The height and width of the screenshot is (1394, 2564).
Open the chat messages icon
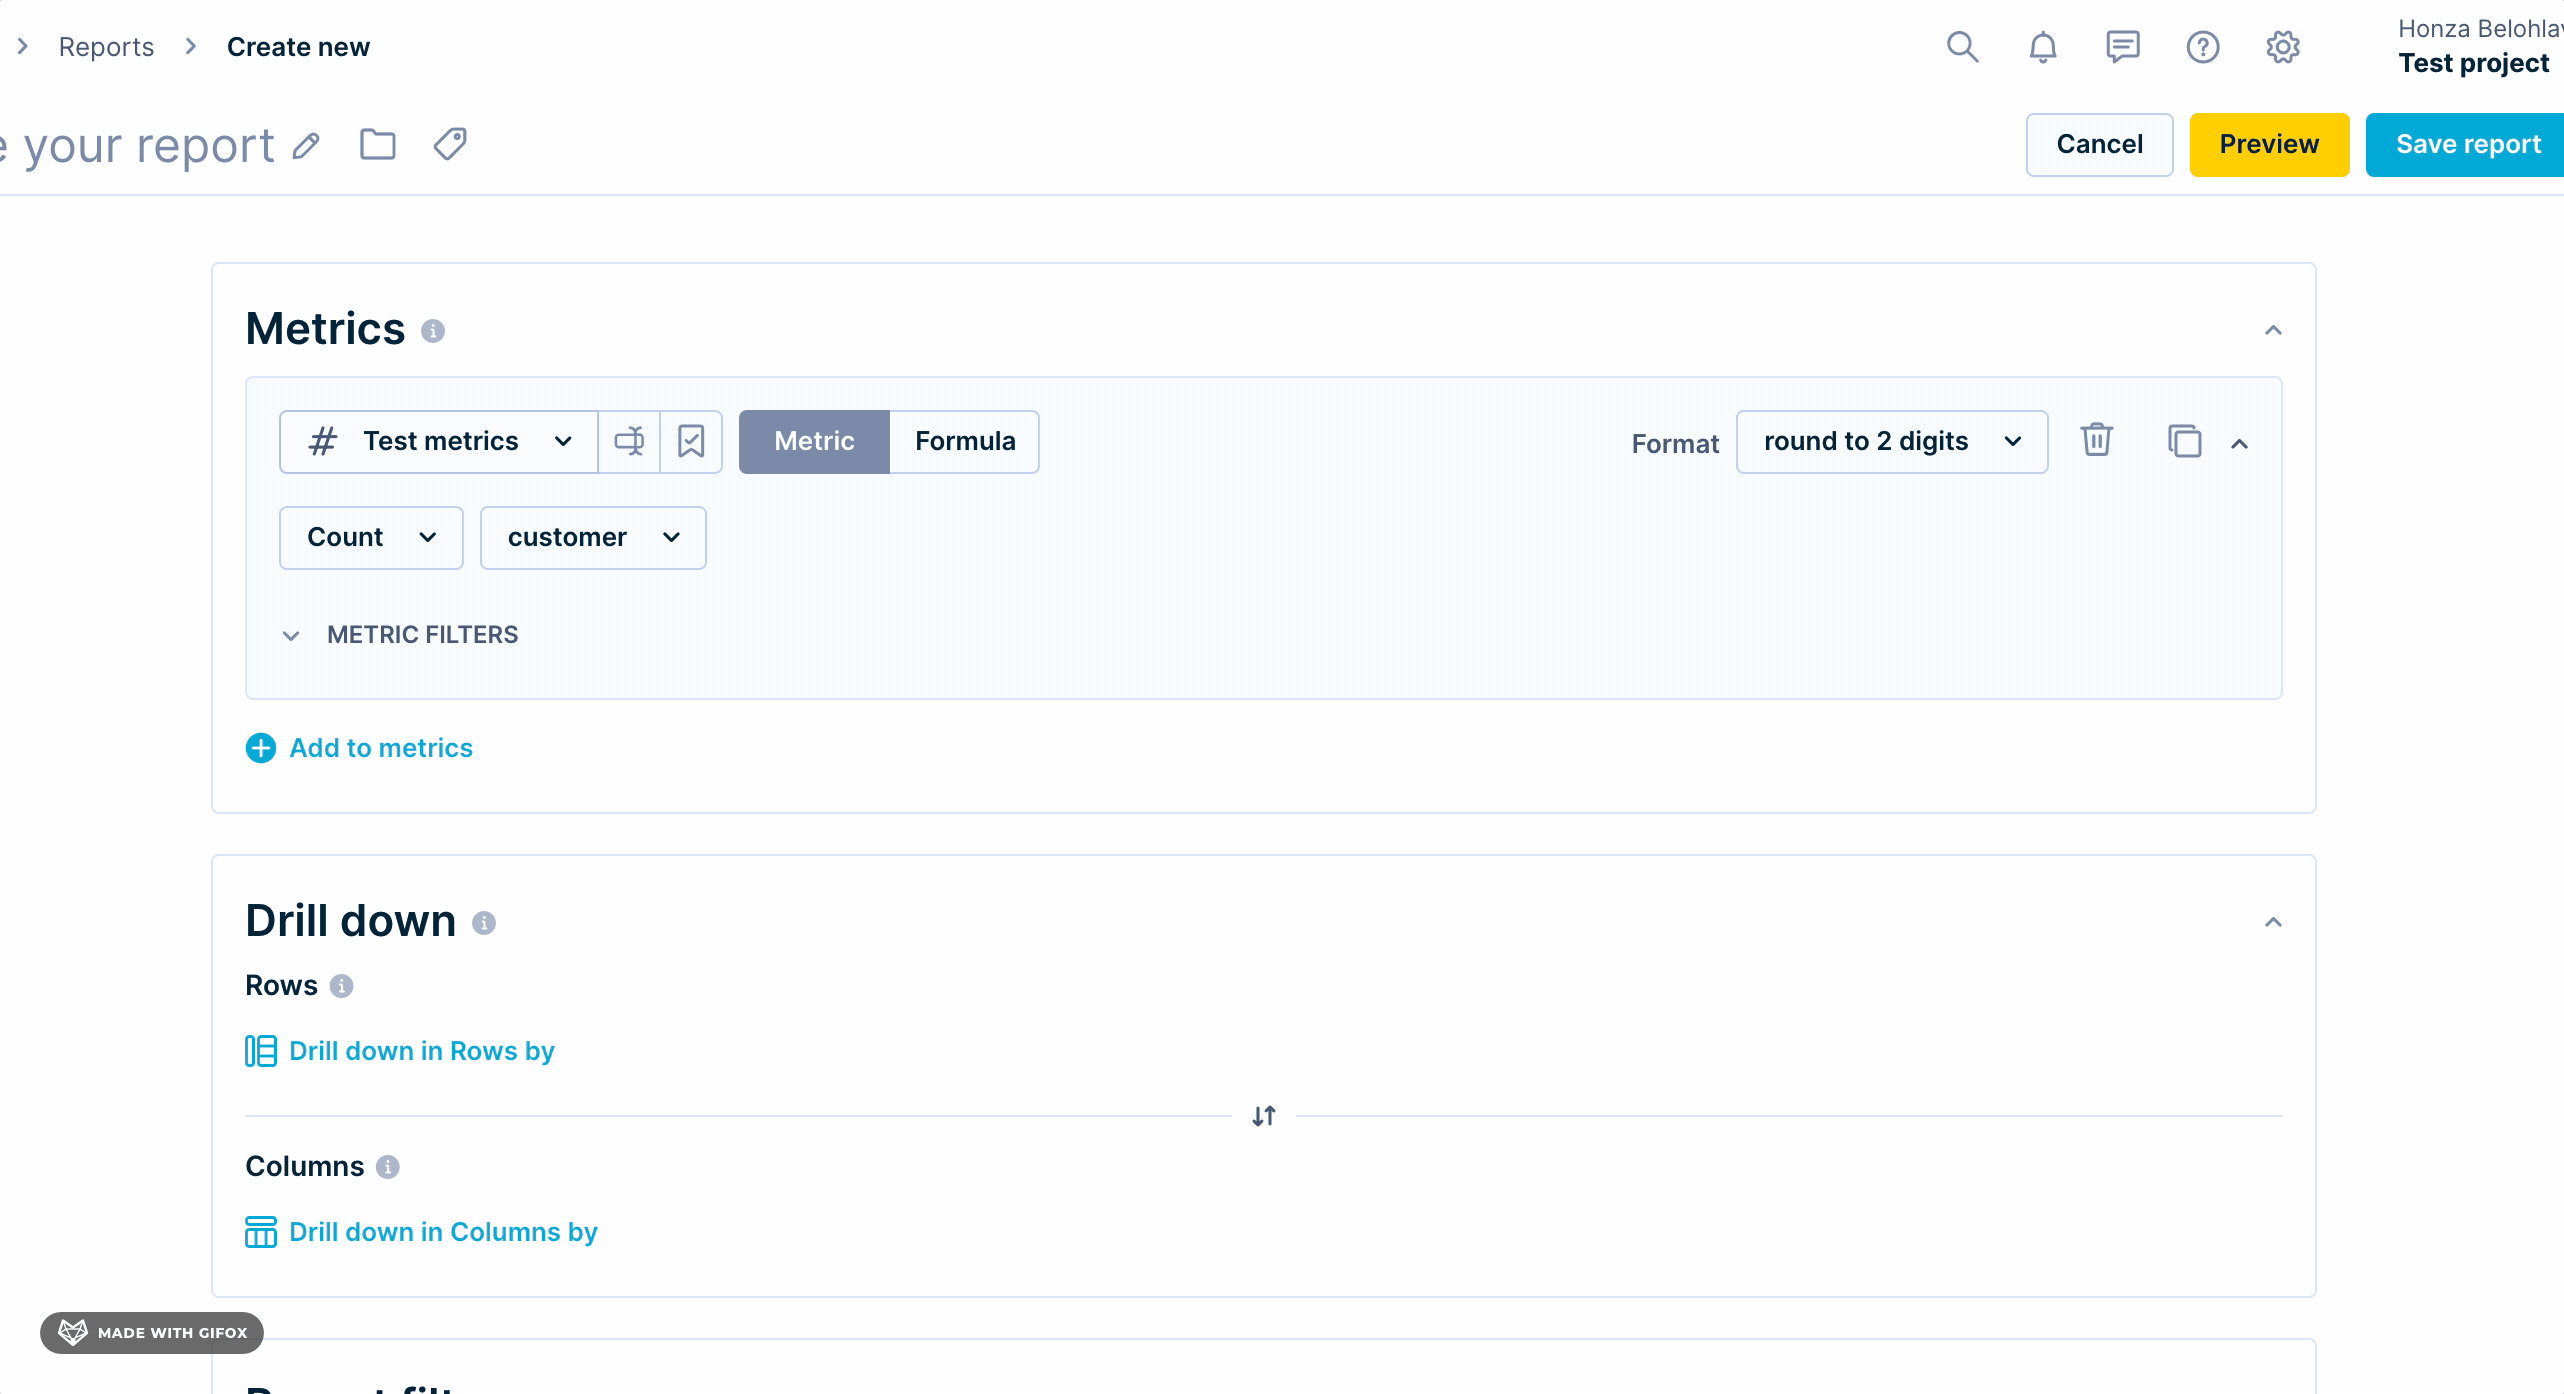coord(2122,47)
